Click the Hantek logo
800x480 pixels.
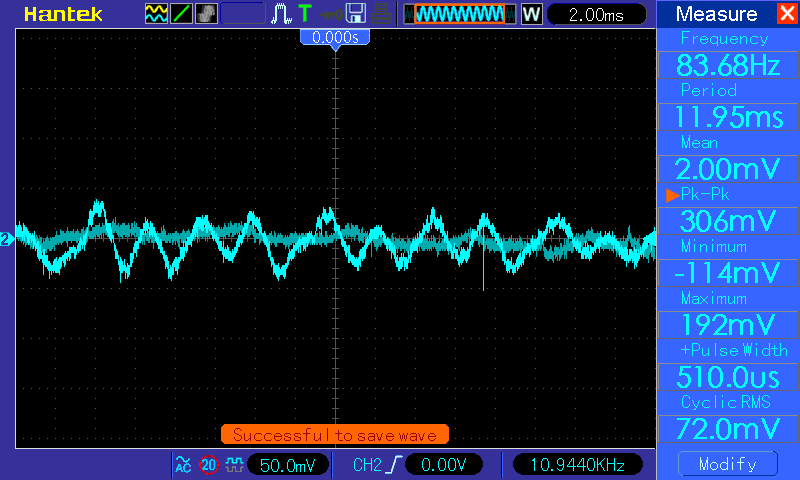[x=63, y=14]
